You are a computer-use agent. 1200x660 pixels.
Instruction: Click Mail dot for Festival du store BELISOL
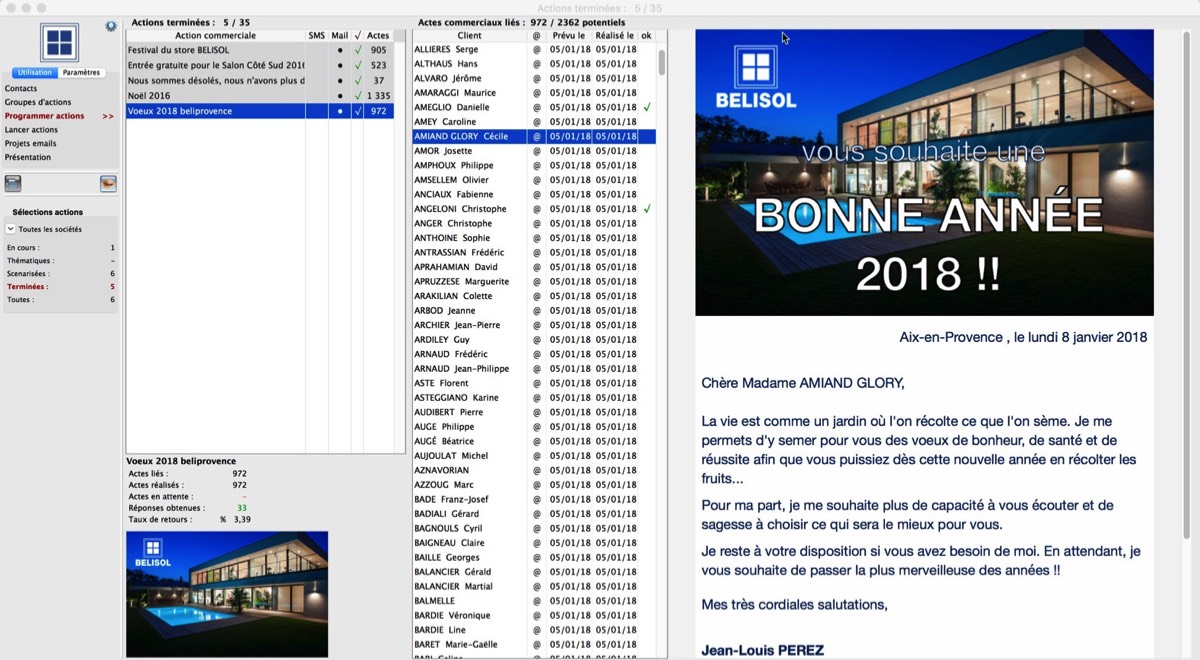click(x=340, y=50)
